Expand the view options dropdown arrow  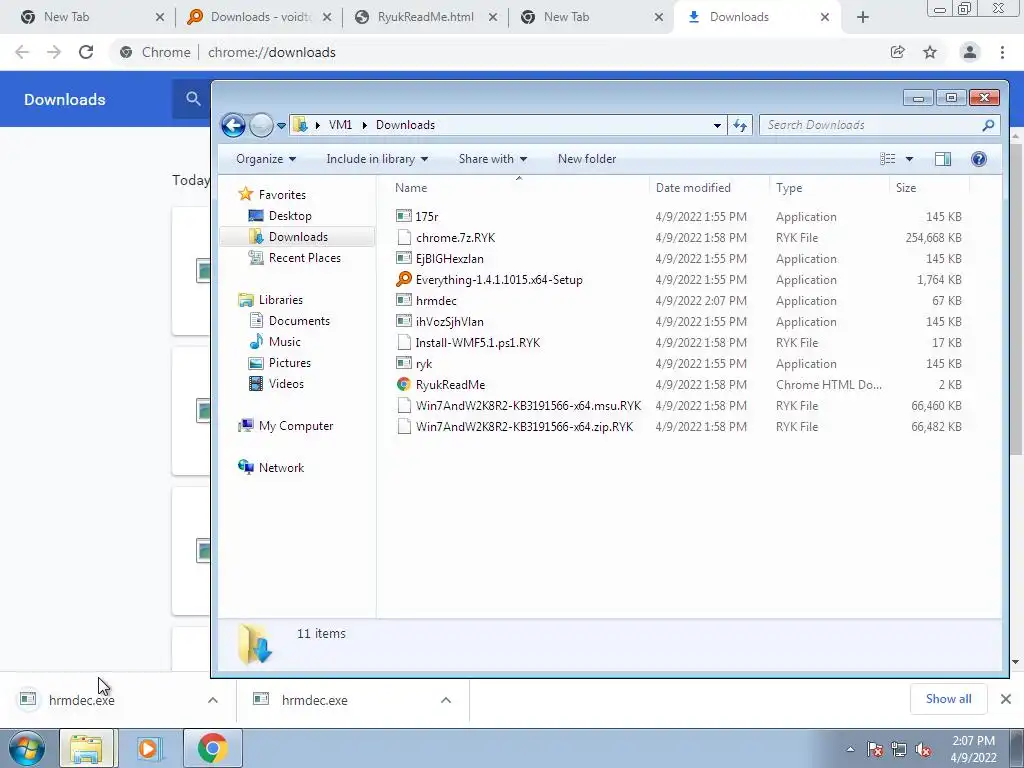coord(909,159)
